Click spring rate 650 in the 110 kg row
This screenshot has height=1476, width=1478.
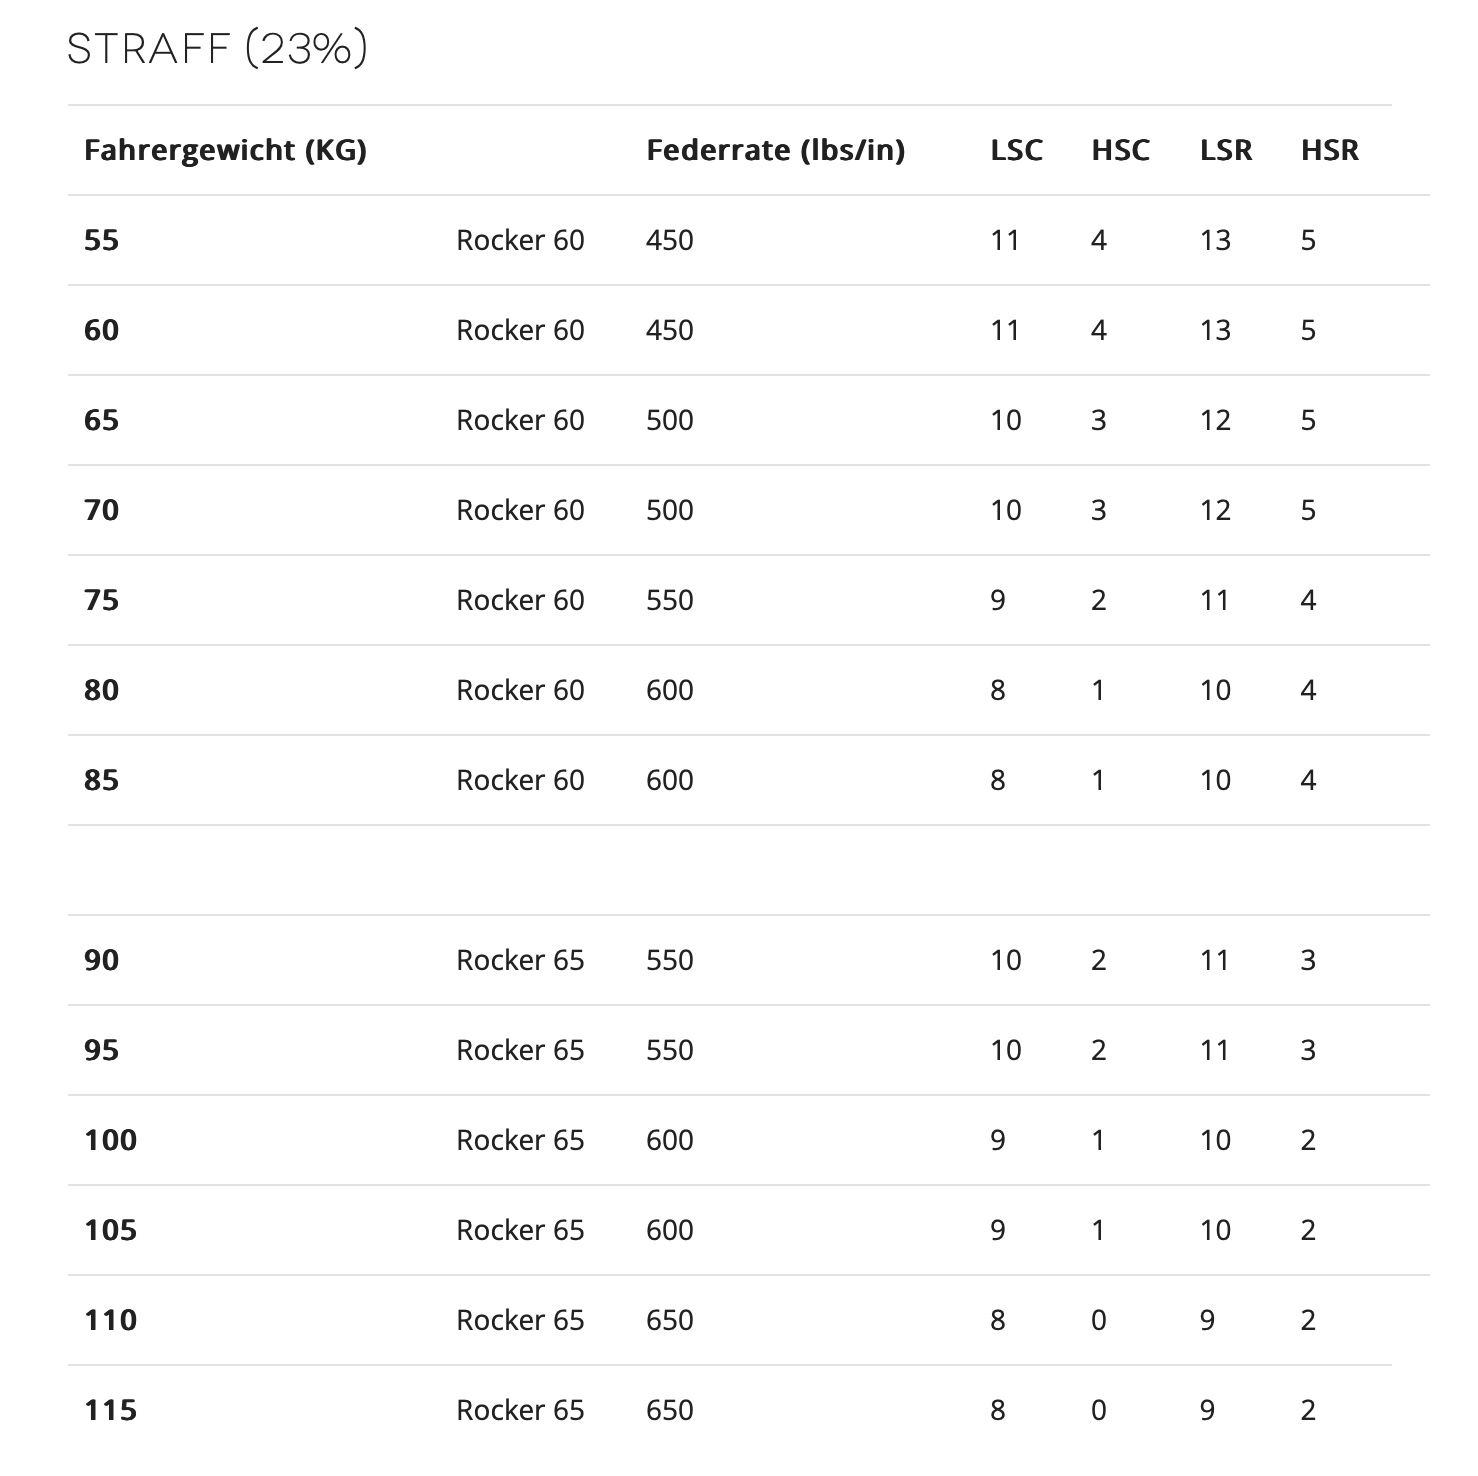(669, 1320)
